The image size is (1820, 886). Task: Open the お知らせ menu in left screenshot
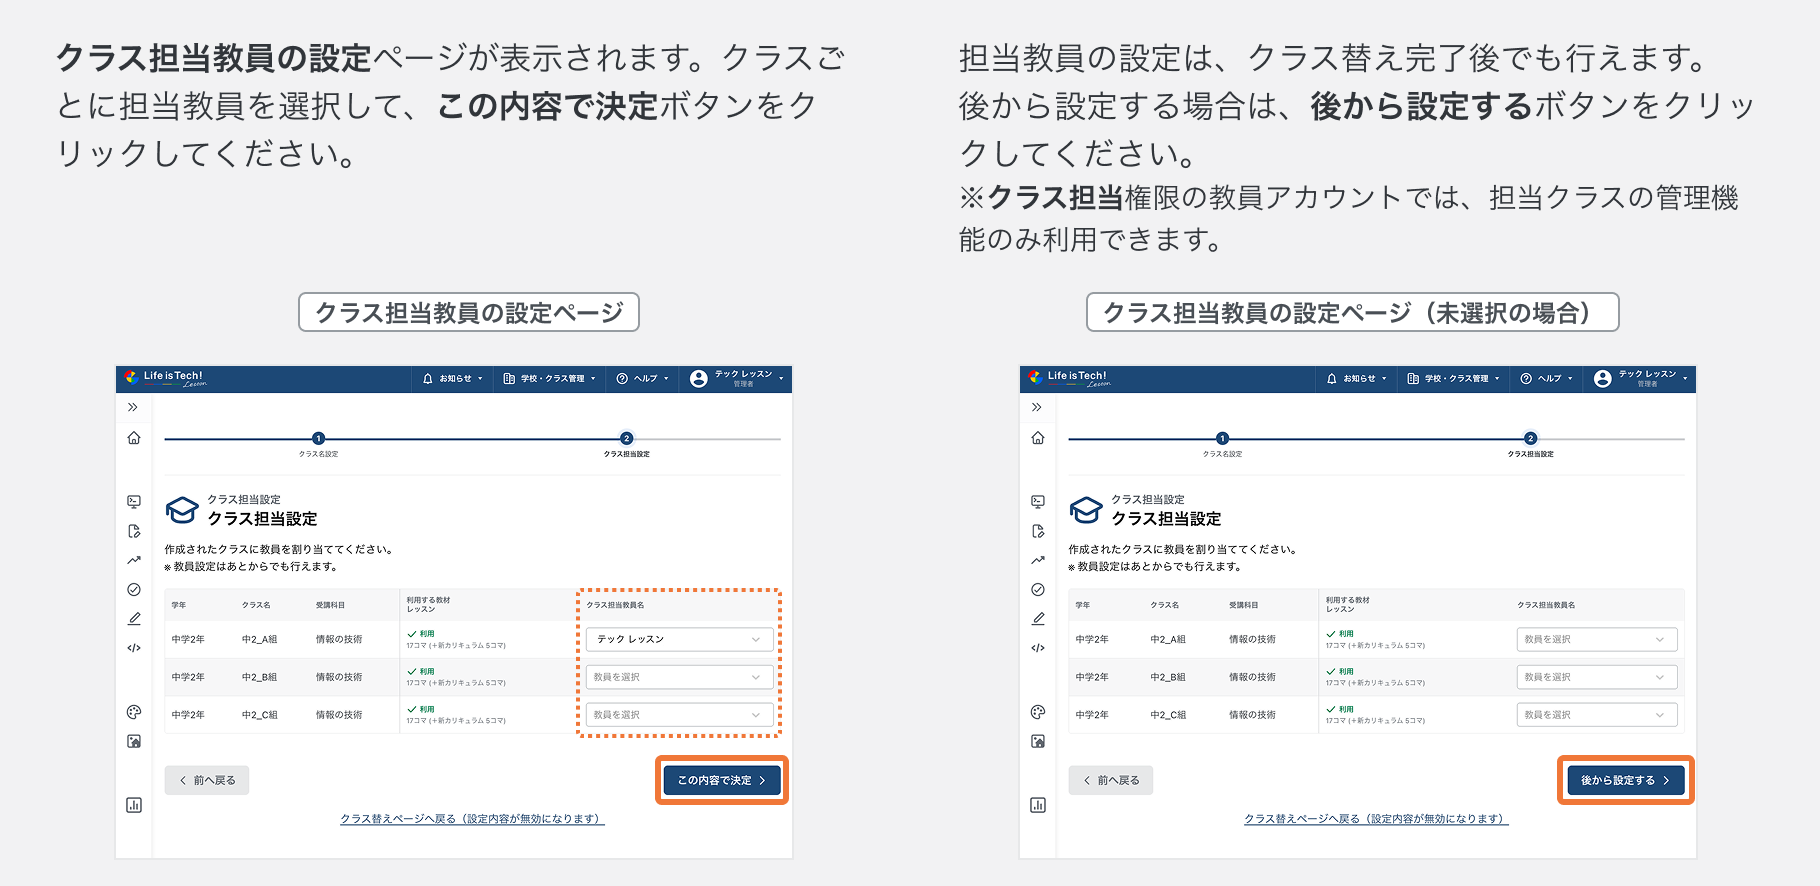point(453,379)
